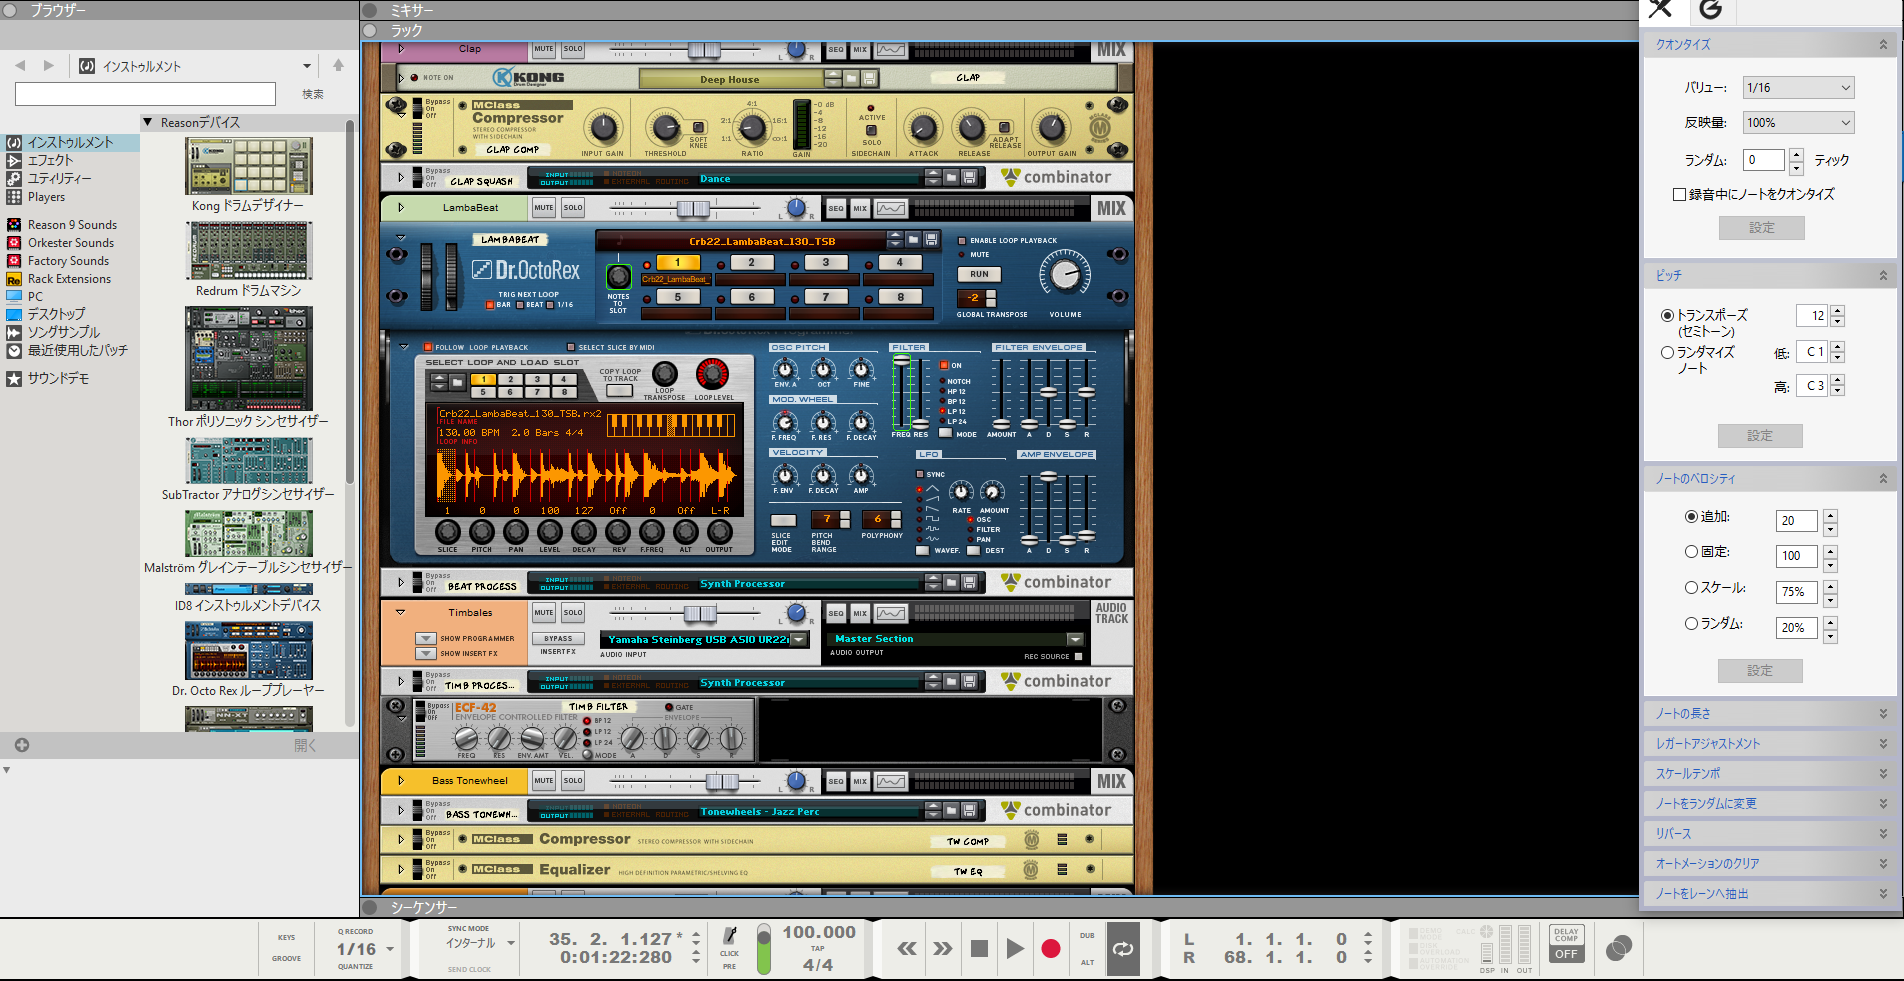Click the browser up-one-level arrow
The image size is (1904, 981).
pyautogui.click(x=338, y=66)
